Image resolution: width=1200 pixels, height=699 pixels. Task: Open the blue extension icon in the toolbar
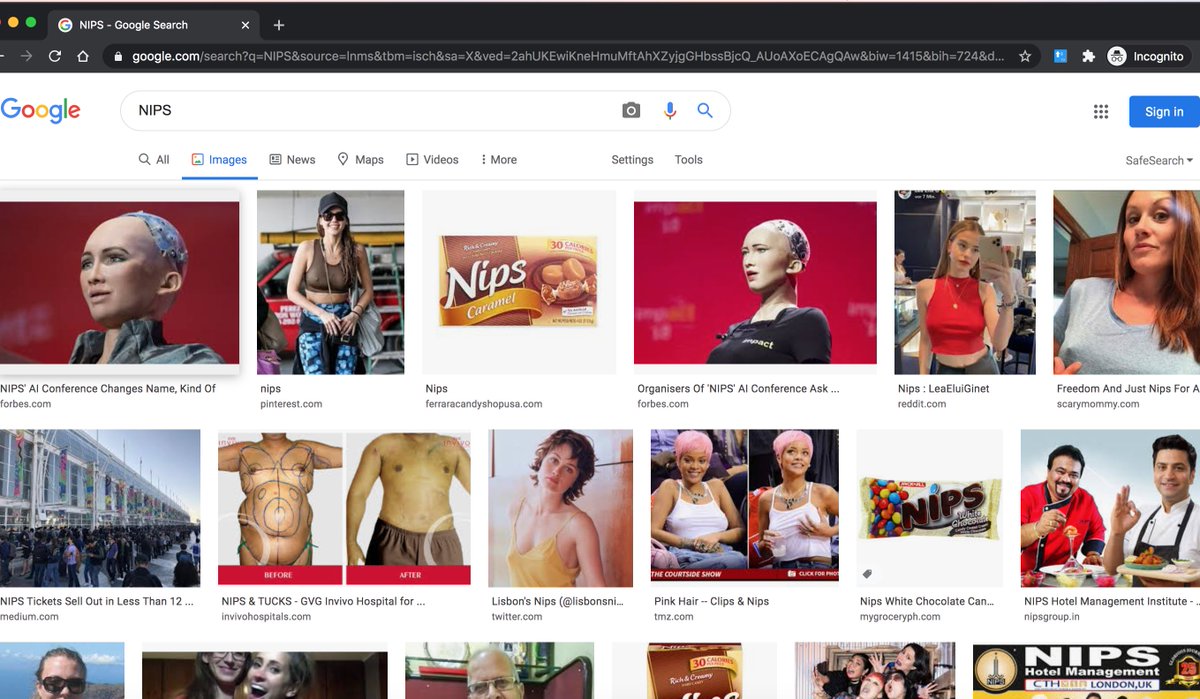(x=1060, y=57)
